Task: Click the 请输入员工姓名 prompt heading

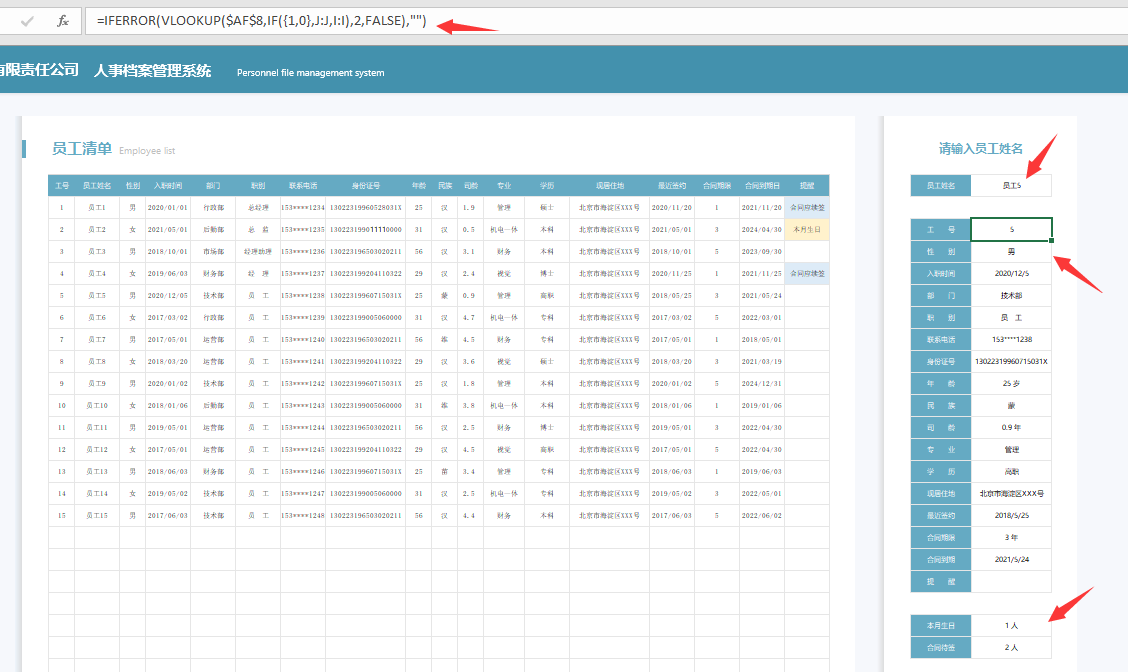Action: (981, 148)
